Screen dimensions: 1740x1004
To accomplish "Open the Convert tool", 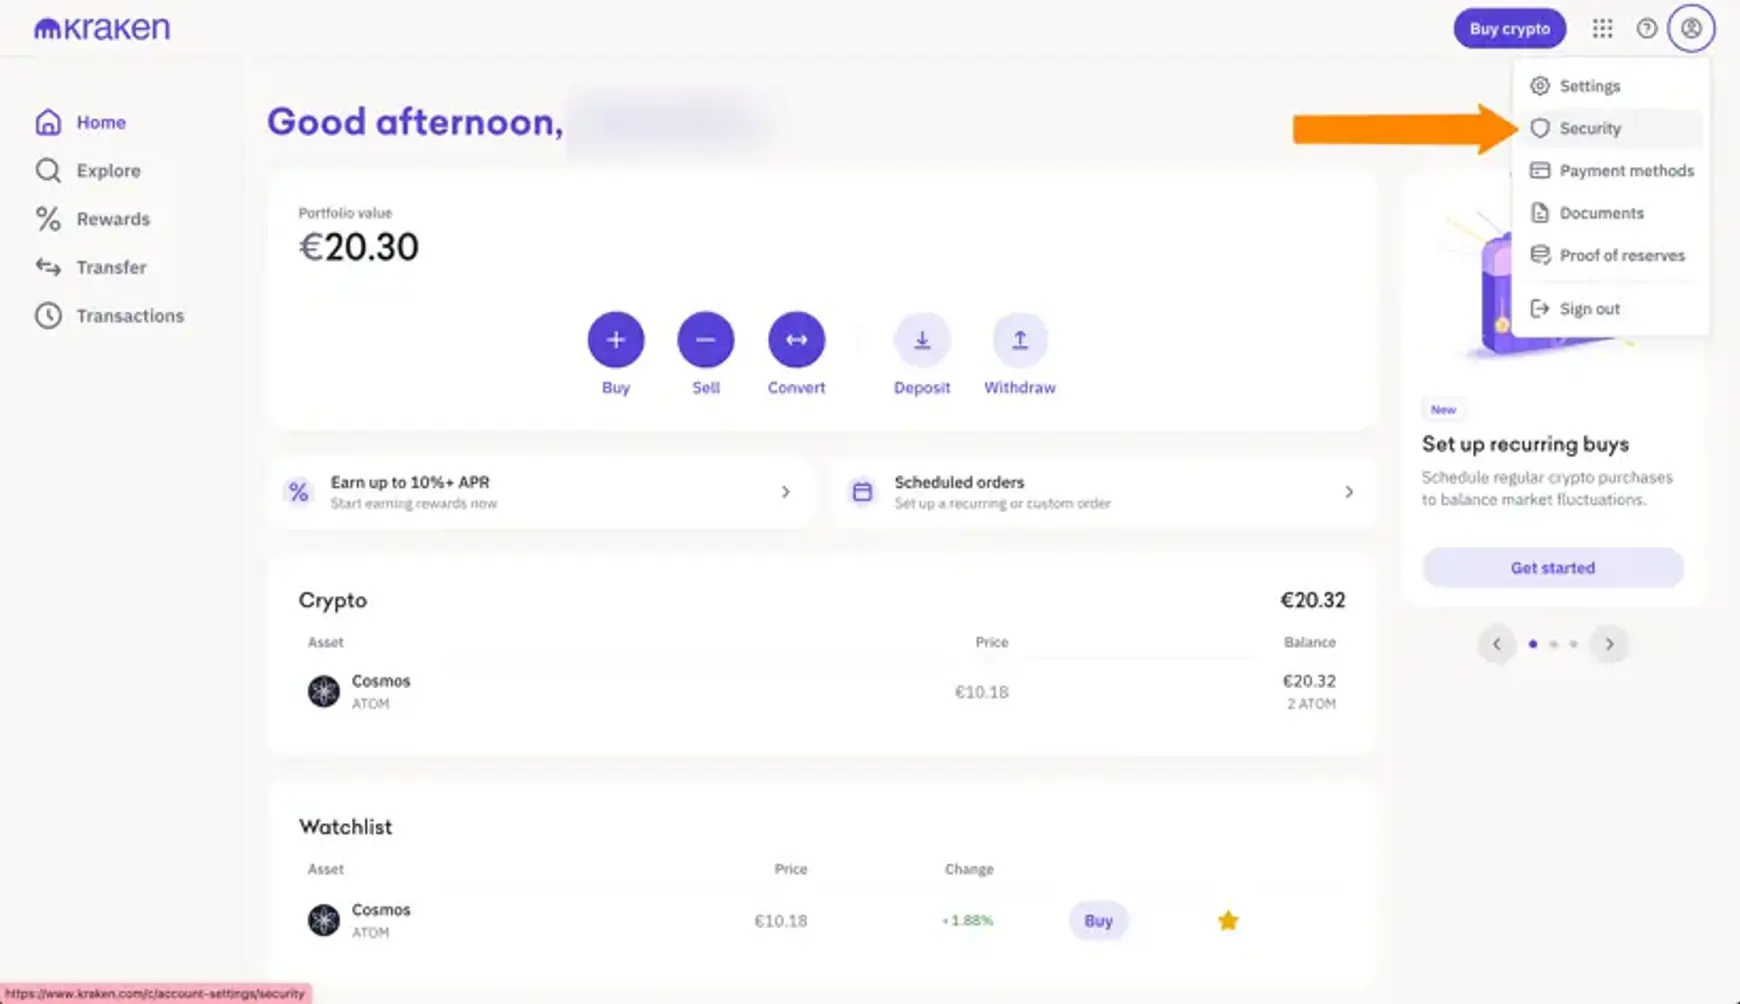I will [796, 340].
